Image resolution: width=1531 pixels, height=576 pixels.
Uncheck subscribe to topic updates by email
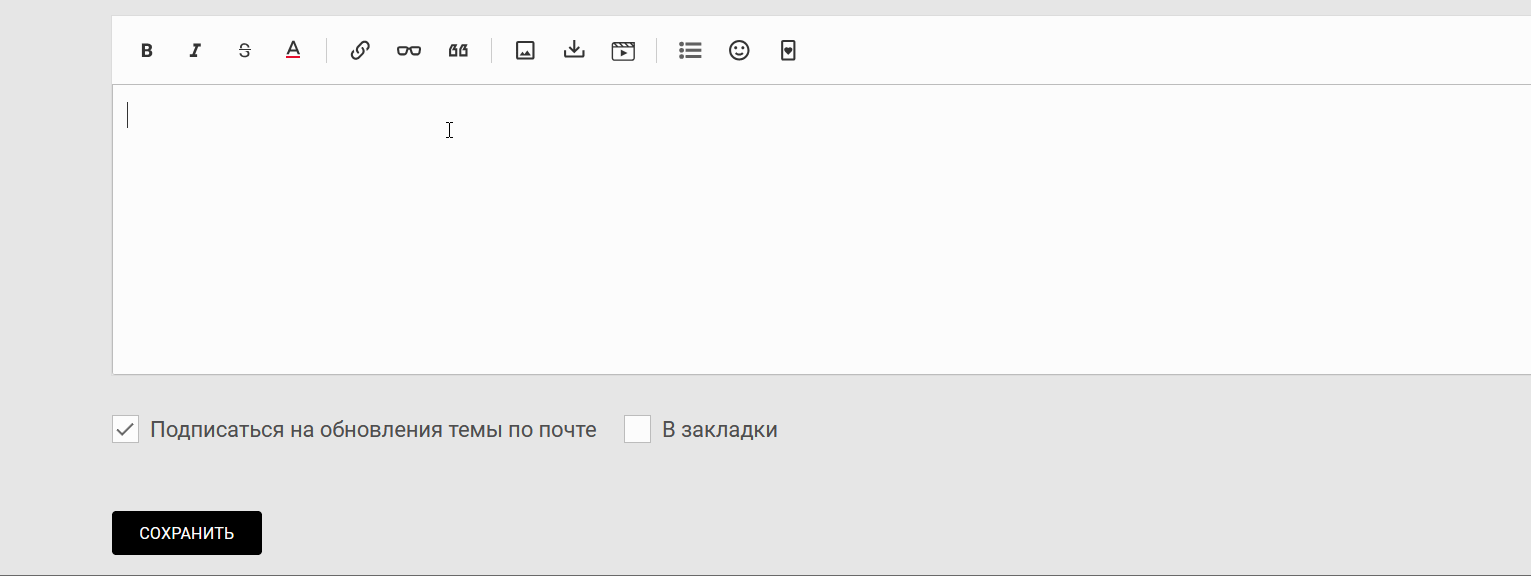pyautogui.click(x=125, y=430)
